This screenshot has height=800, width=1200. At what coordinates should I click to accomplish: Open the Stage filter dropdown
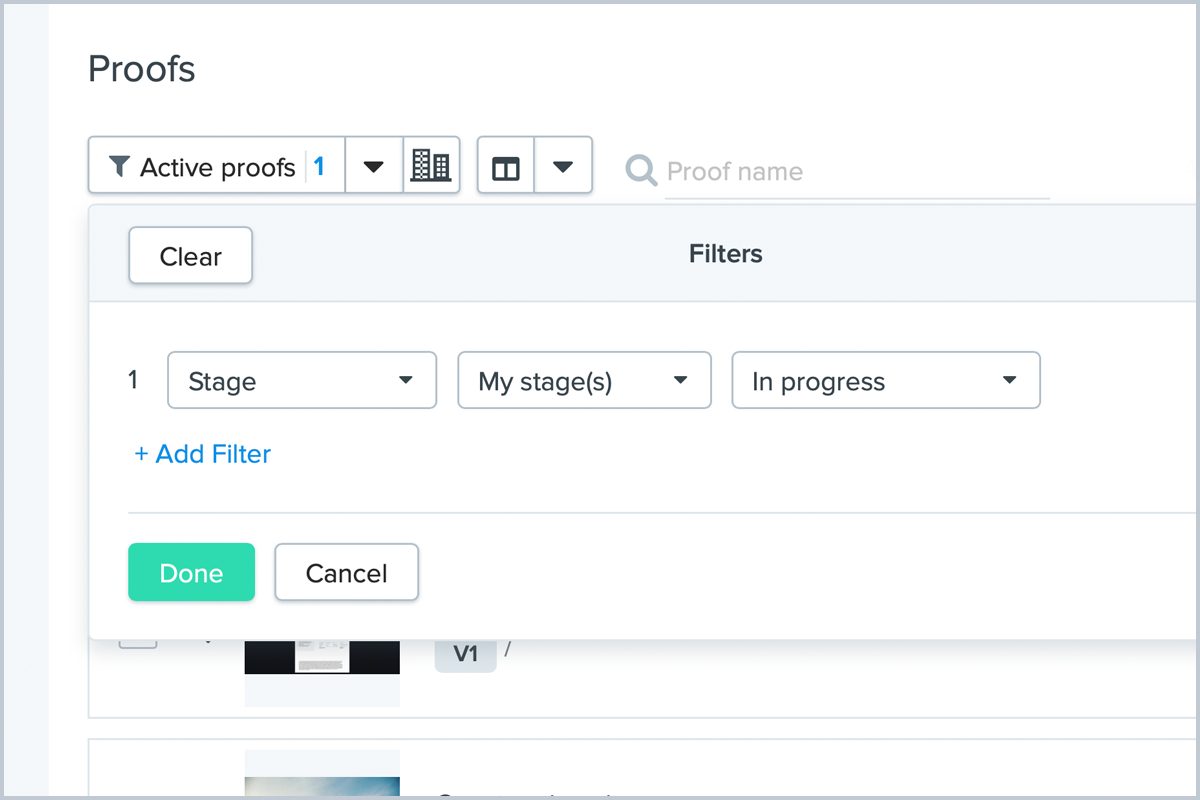302,380
